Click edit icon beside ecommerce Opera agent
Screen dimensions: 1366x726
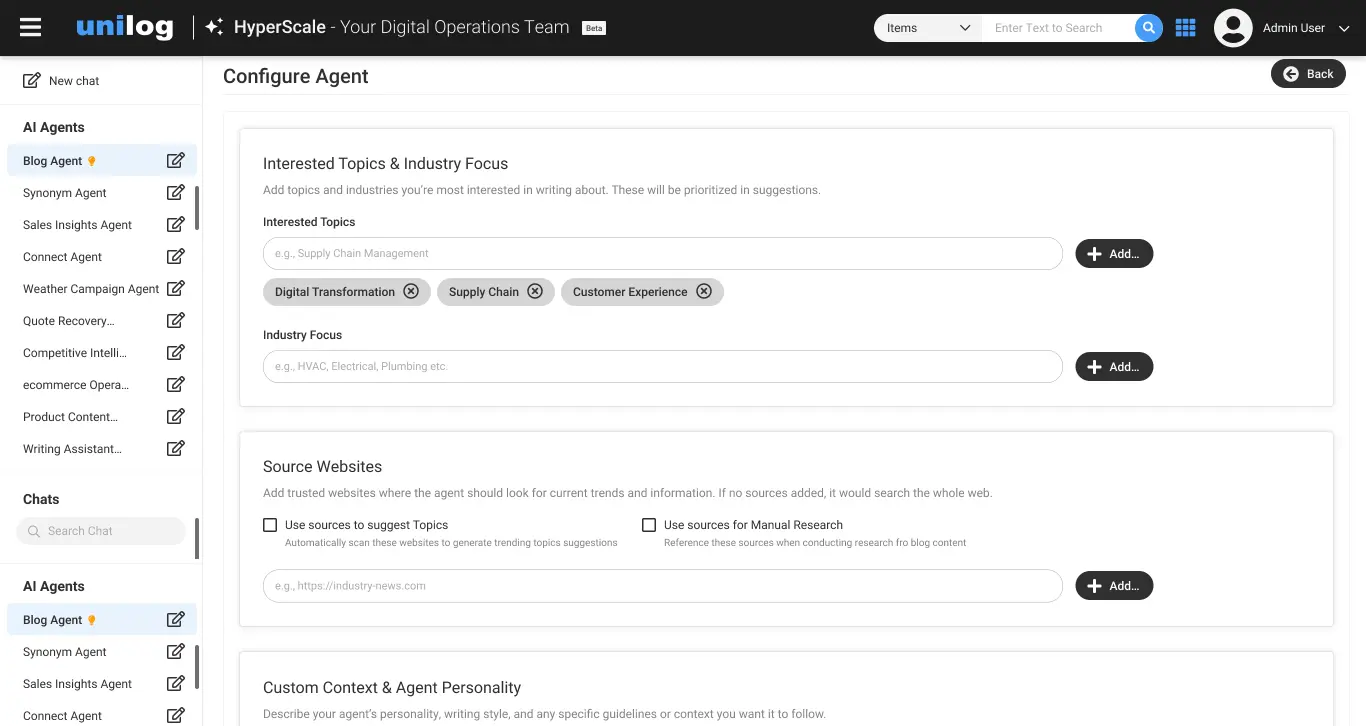tap(176, 385)
